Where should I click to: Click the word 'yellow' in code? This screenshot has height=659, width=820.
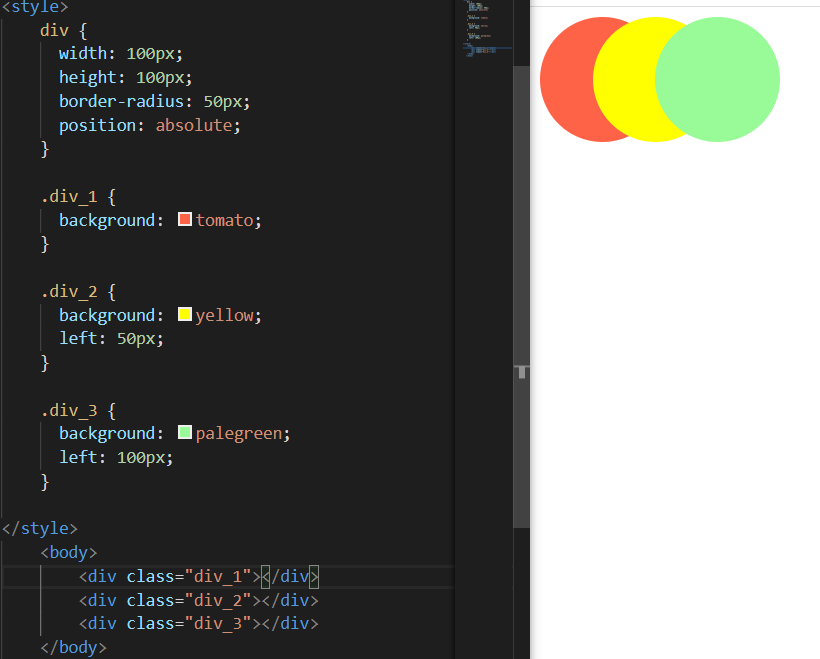225,315
